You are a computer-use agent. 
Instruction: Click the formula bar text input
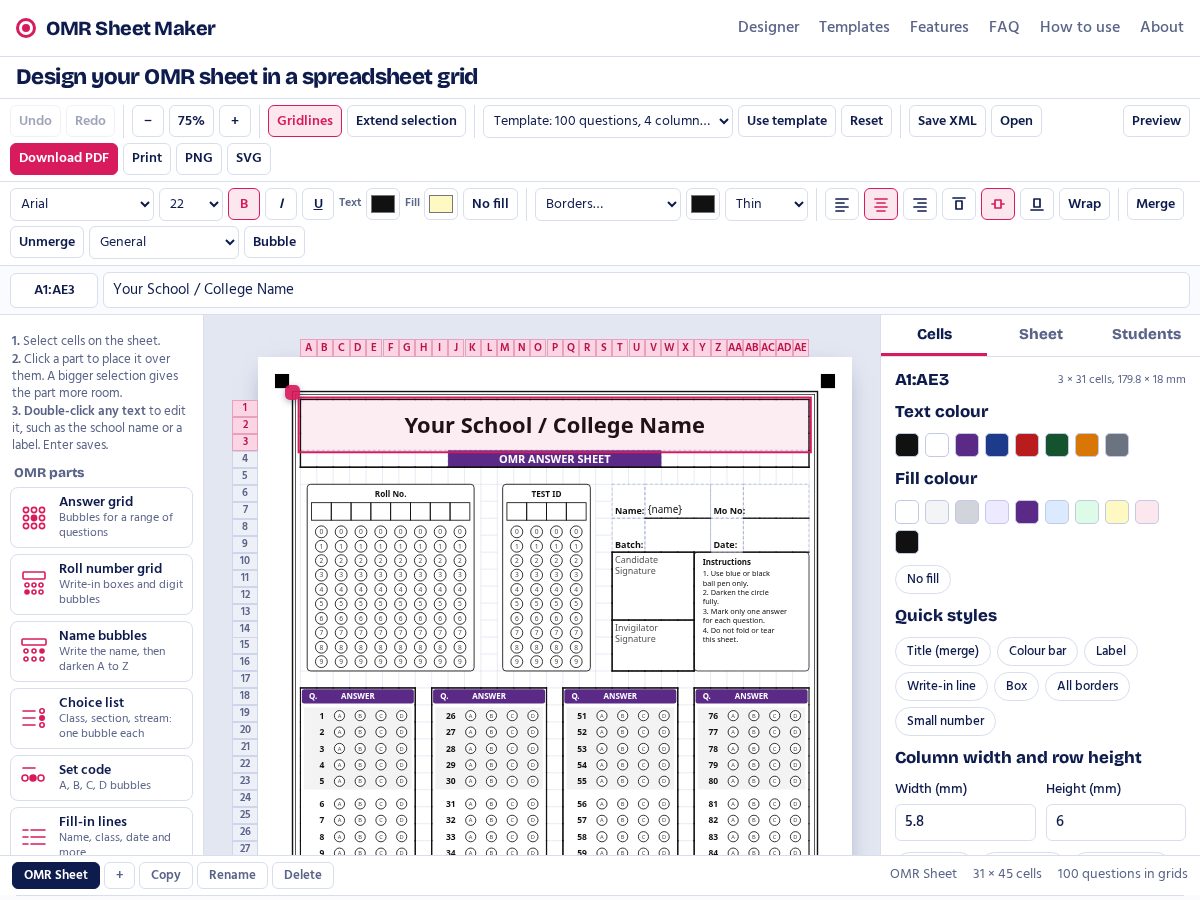(x=646, y=290)
